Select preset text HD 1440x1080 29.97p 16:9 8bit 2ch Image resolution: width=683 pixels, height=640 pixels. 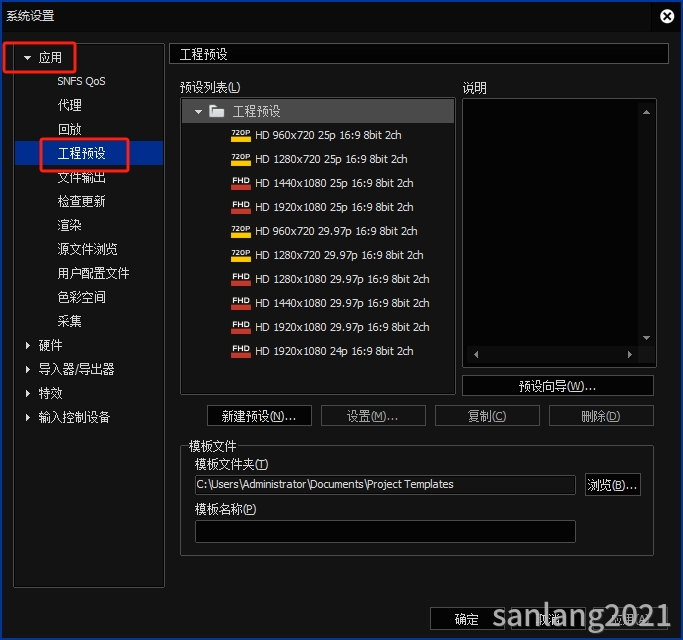pos(342,303)
